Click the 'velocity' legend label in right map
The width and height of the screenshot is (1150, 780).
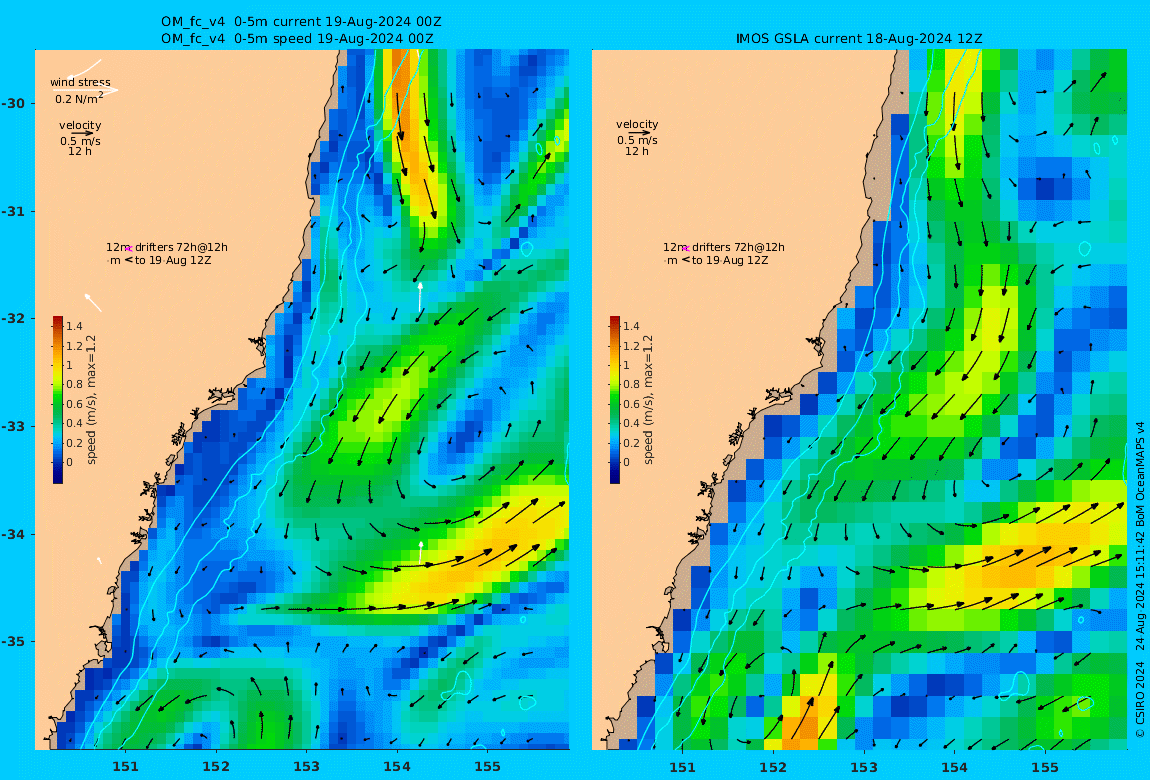[x=637, y=125]
